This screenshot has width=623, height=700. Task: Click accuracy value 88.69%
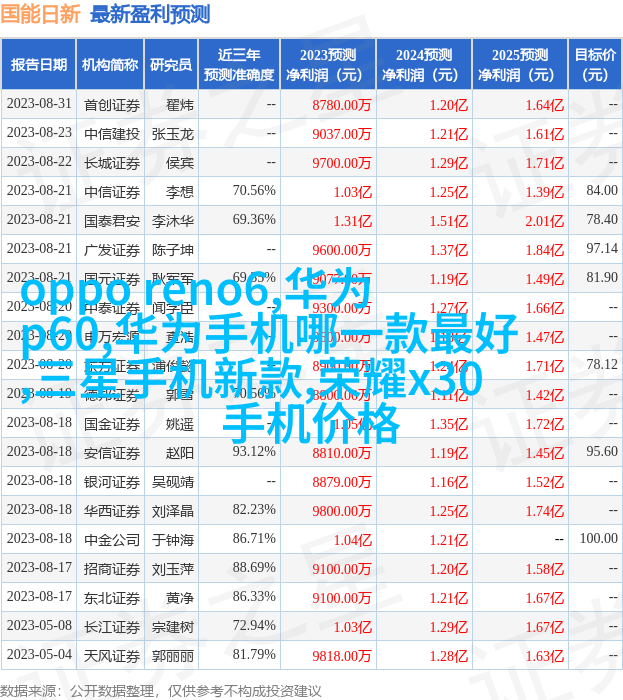click(254, 567)
